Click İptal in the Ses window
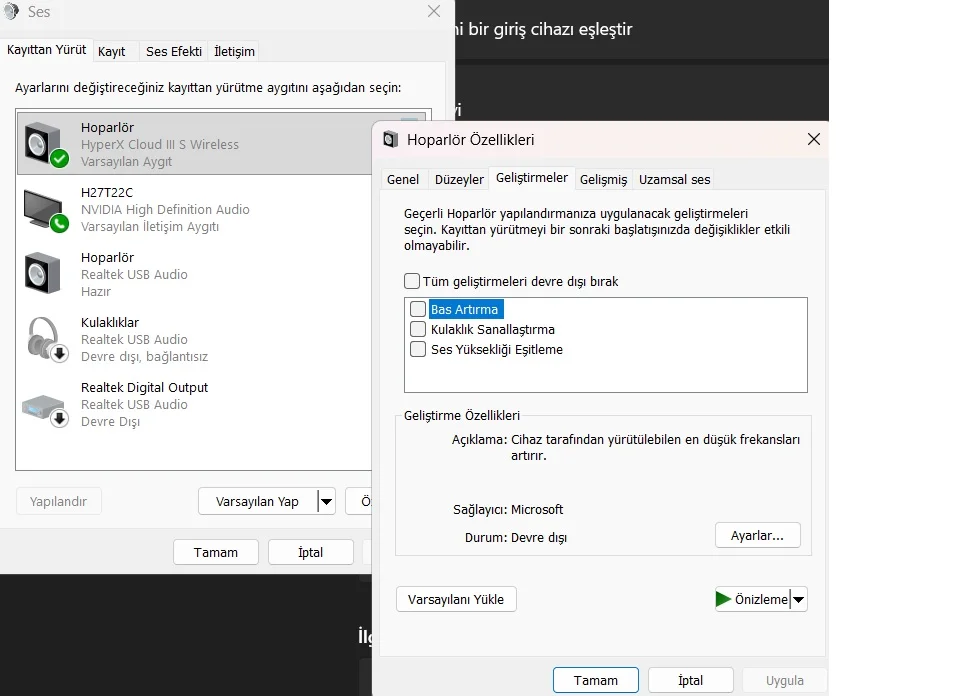 (x=310, y=552)
